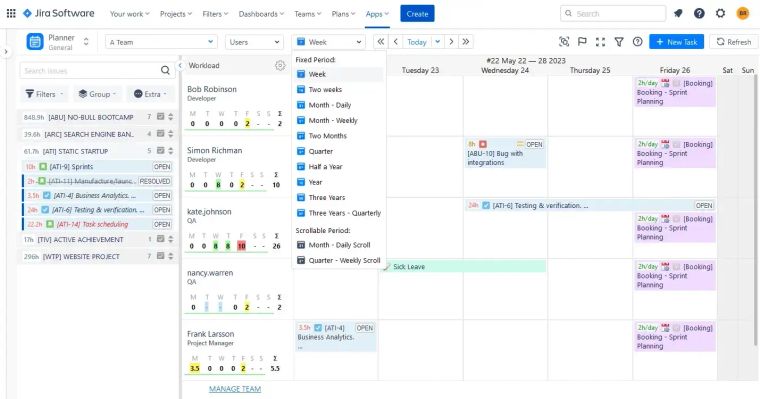Go to next week arrow
760x399 pixels.
click(x=451, y=42)
